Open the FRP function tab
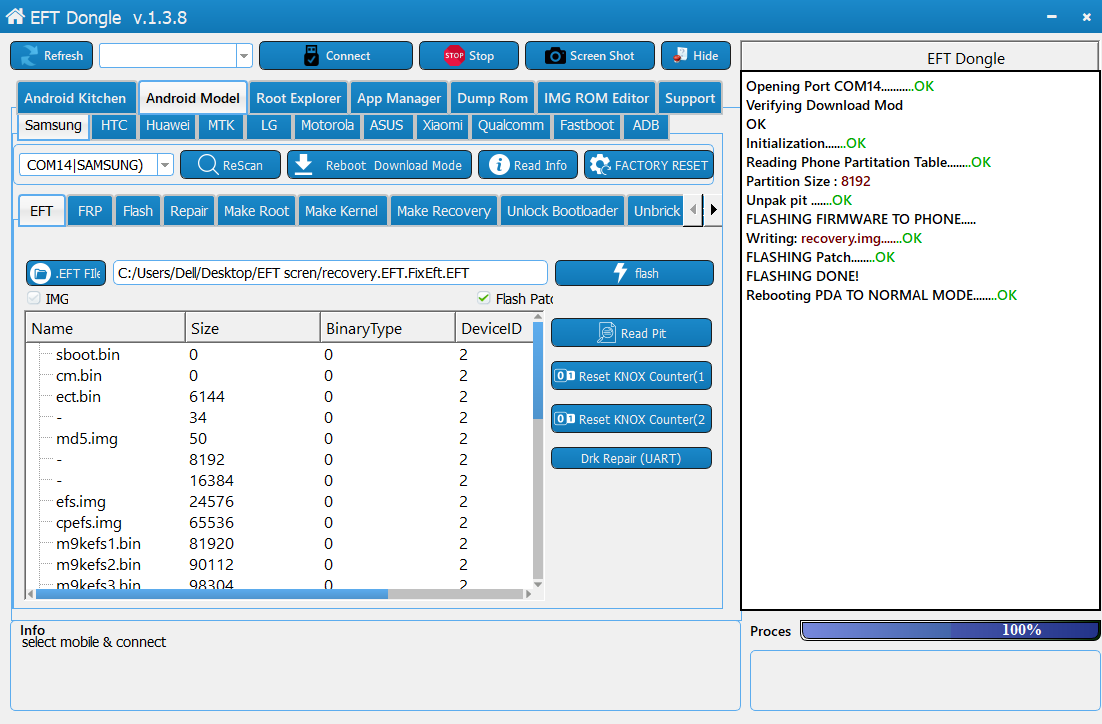1102x724 pixels. [90, 211]
